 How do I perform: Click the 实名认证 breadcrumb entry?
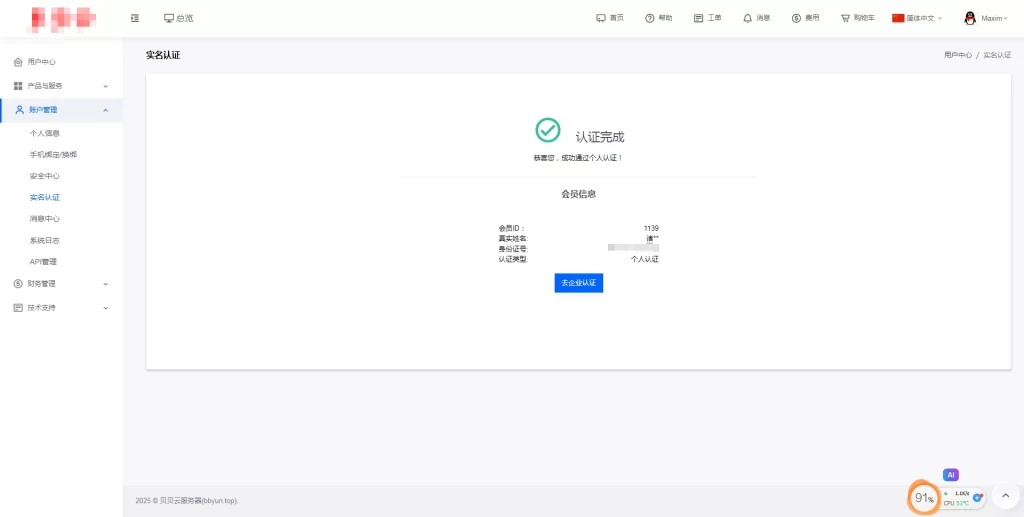coord(997,55)
